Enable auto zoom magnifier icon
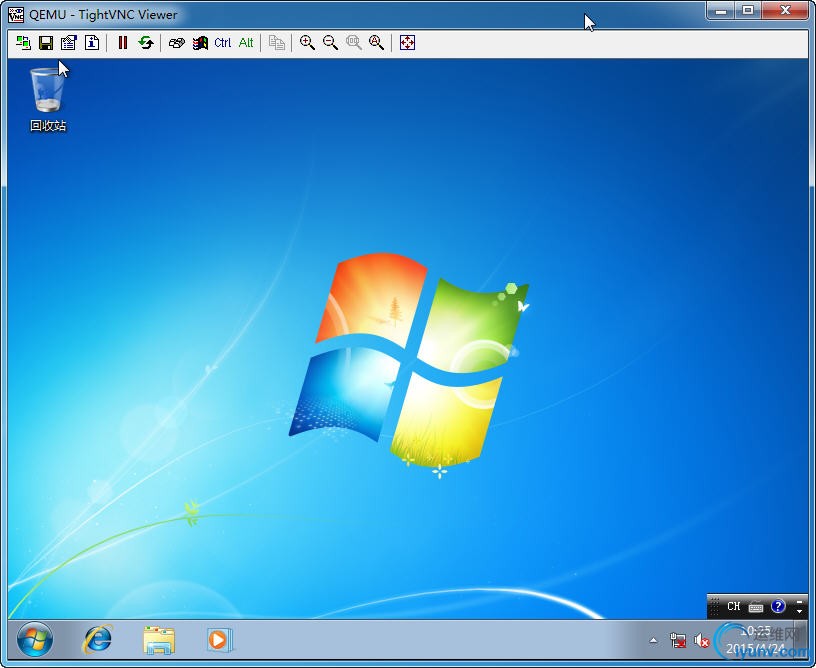 (x=376, y=43)
